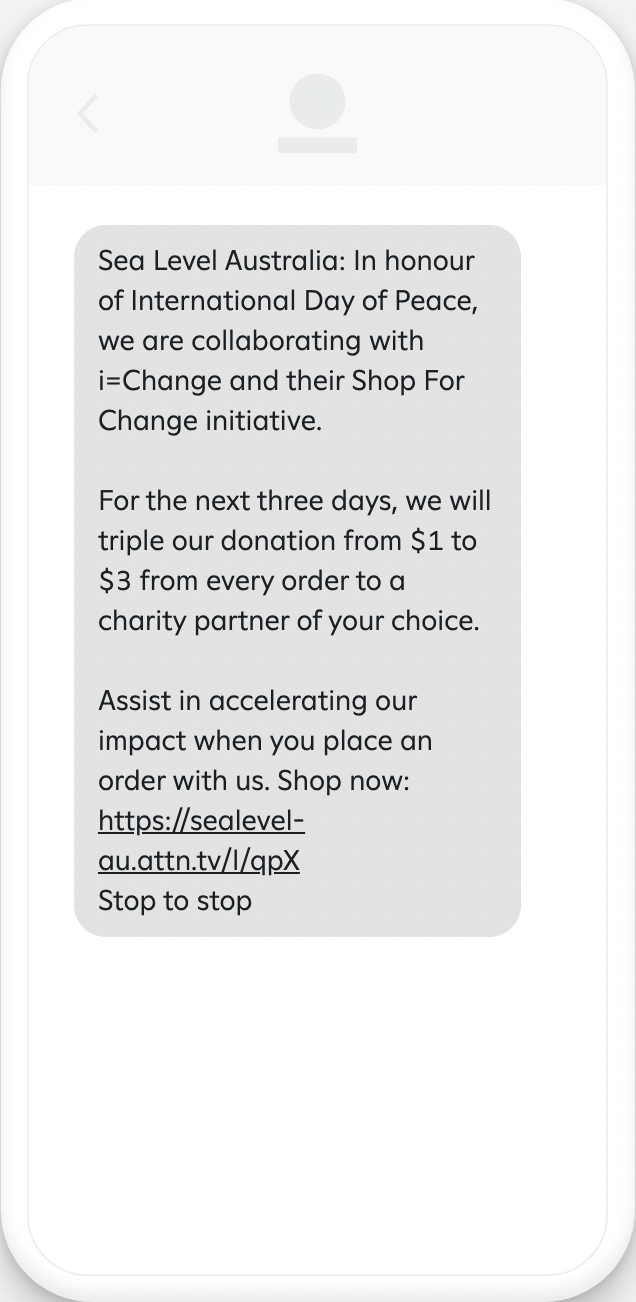Viewport: 636px width, 1302px height.
Task: Tap 'we are collaborating with' message line
Action: (x=261, y=341)
